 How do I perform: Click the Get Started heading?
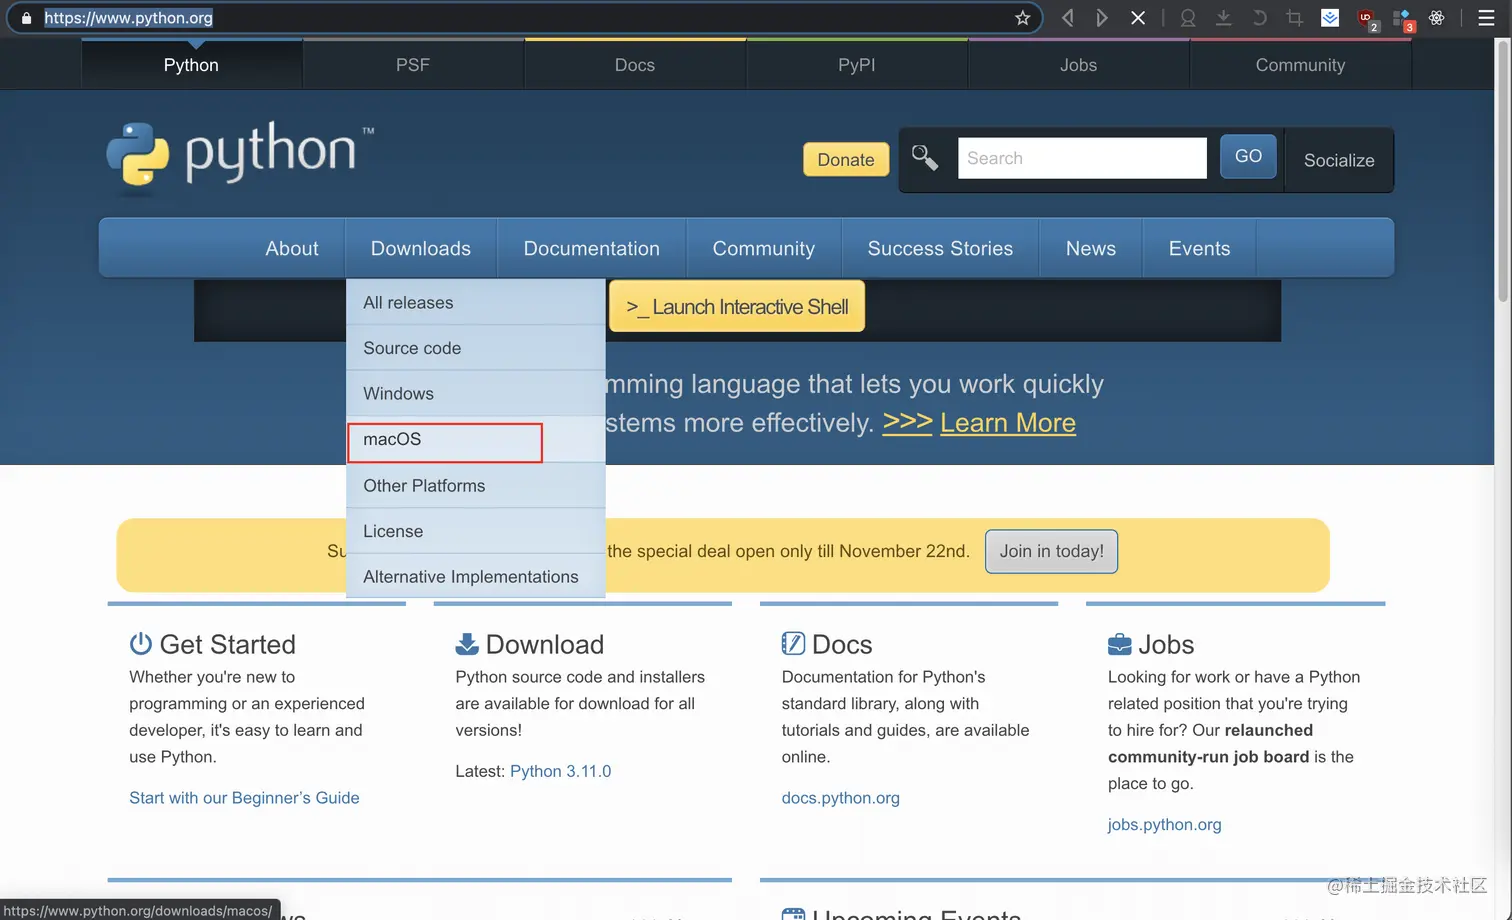[x=228, y=644]
